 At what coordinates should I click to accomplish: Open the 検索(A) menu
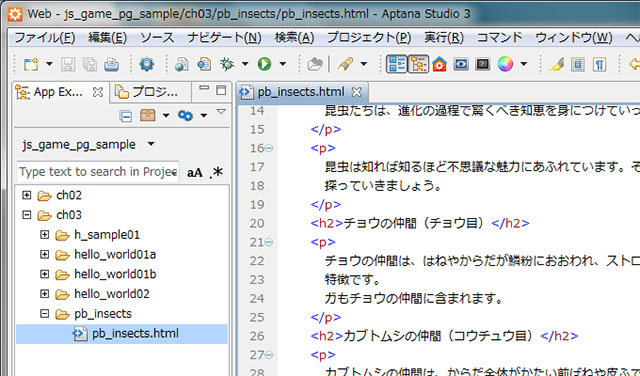click(x=294, y=38)
